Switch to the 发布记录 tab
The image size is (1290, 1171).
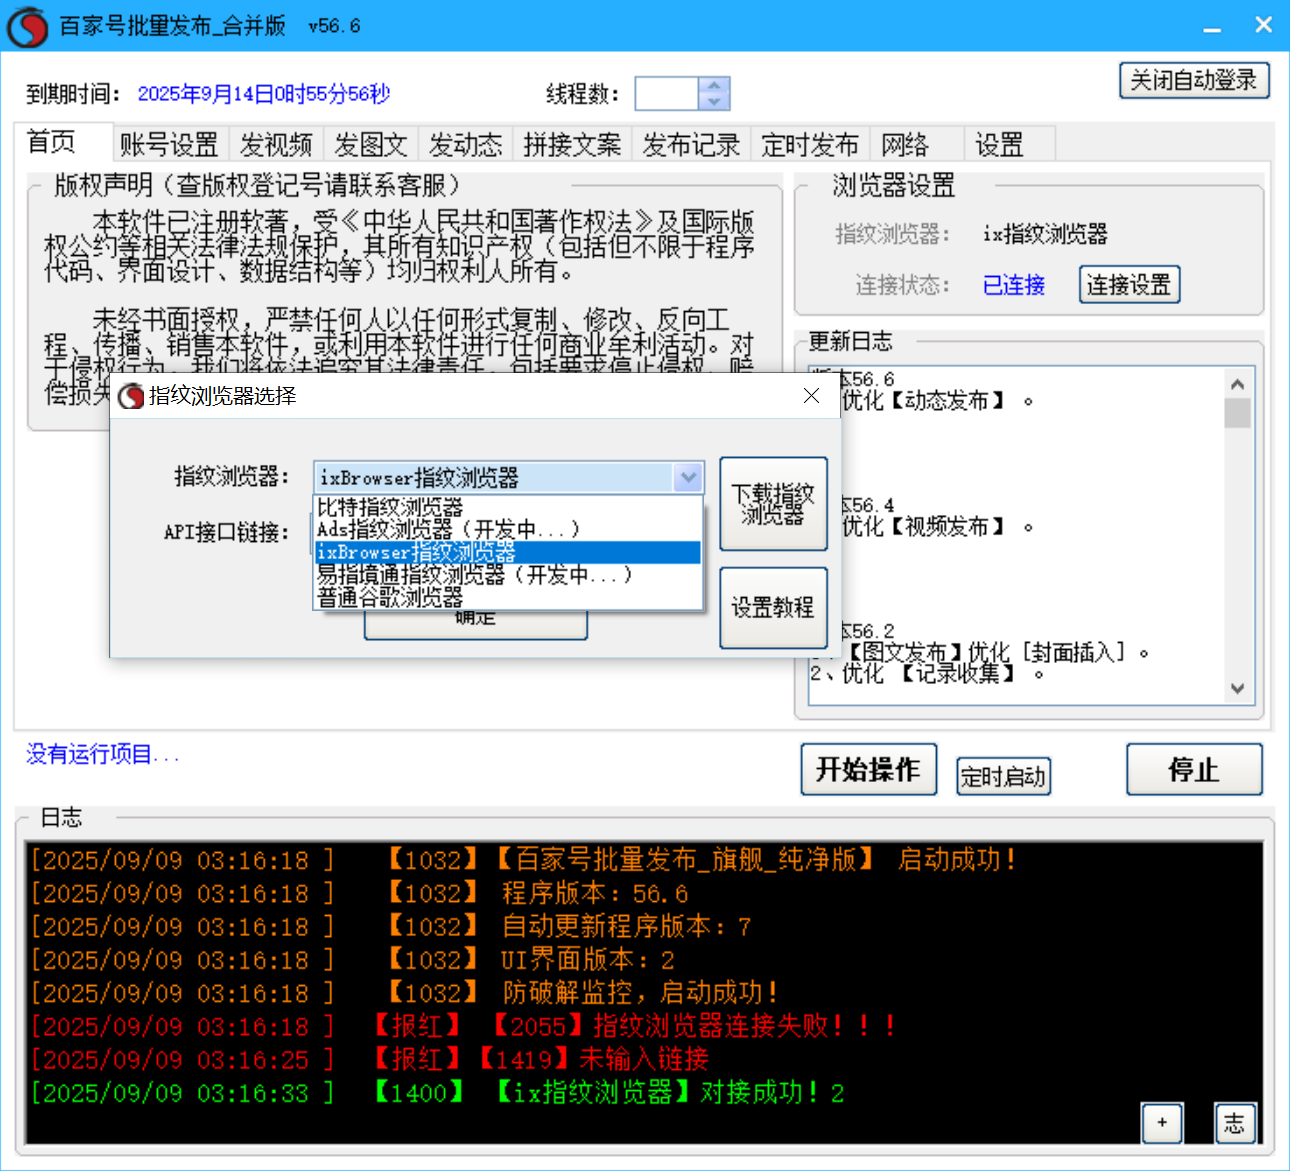690,144
